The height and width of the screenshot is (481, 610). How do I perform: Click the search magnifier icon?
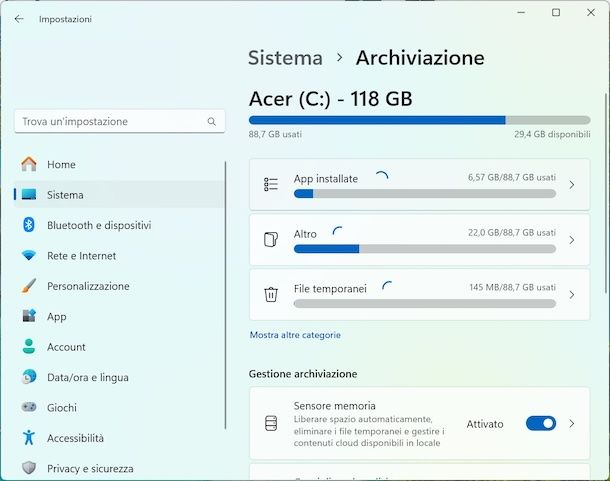(x=211, y=122)
